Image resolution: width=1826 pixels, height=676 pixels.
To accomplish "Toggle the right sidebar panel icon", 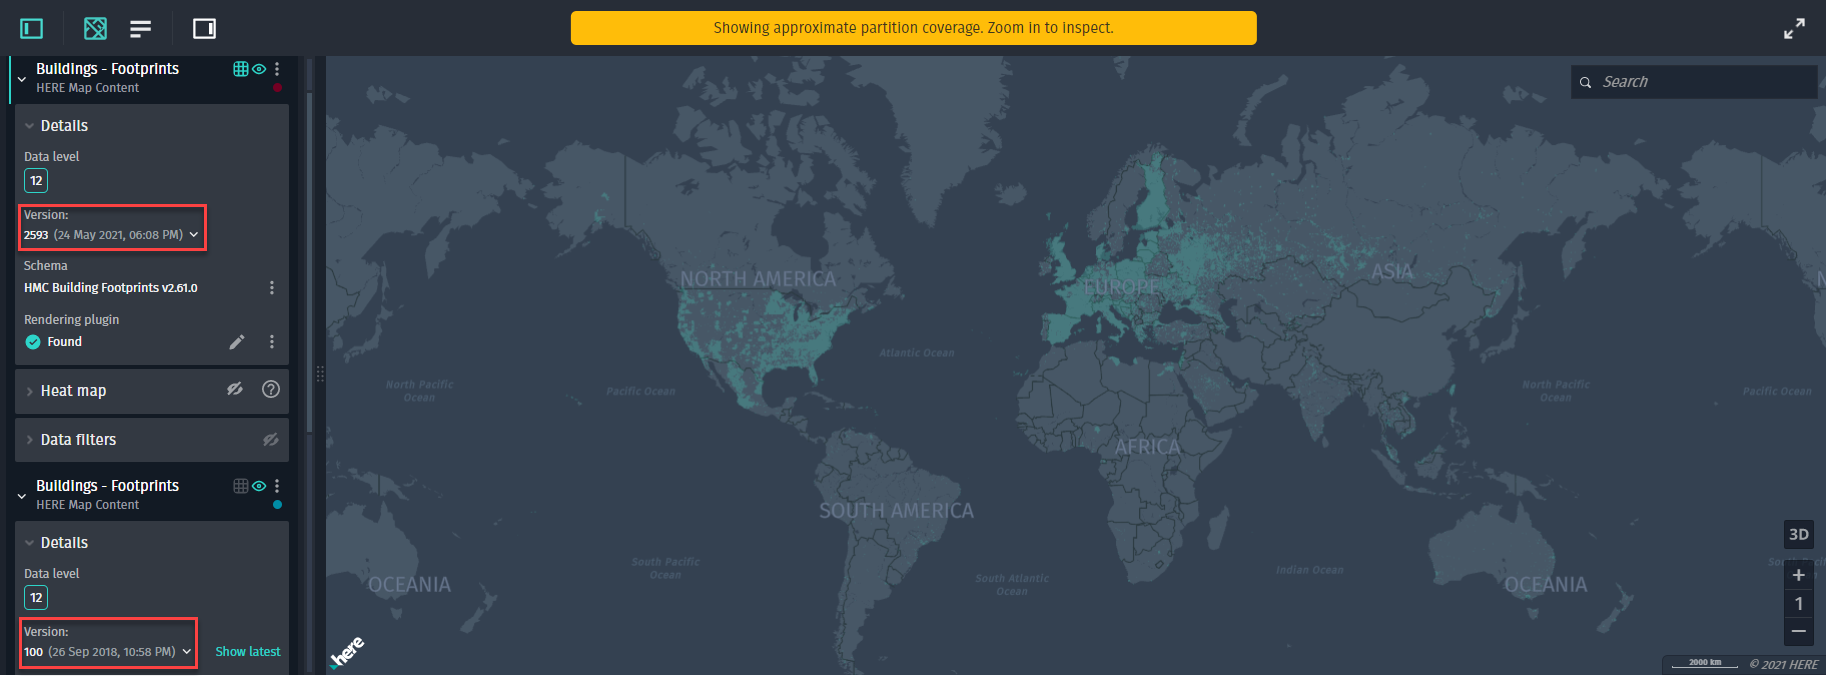I will (204, 28).
